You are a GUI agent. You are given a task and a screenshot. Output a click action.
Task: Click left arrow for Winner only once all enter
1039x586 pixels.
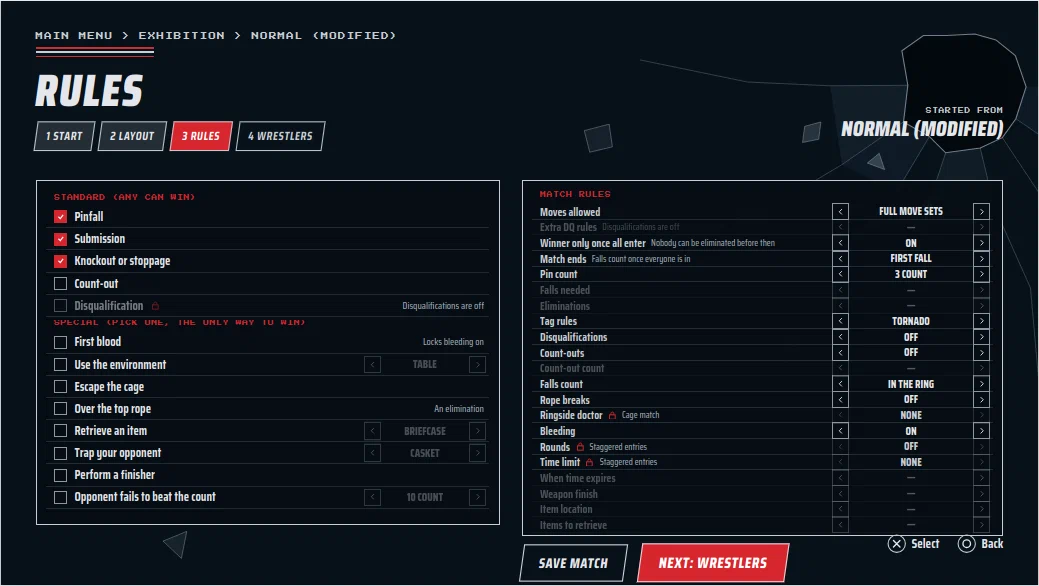click(x=840, y=243)
